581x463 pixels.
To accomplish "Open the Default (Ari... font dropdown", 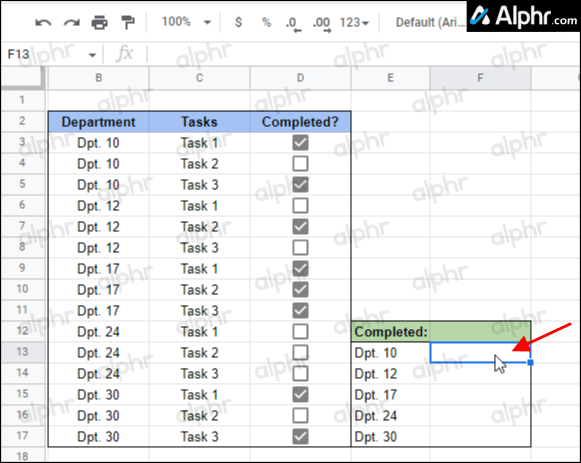I will point(430,23).
